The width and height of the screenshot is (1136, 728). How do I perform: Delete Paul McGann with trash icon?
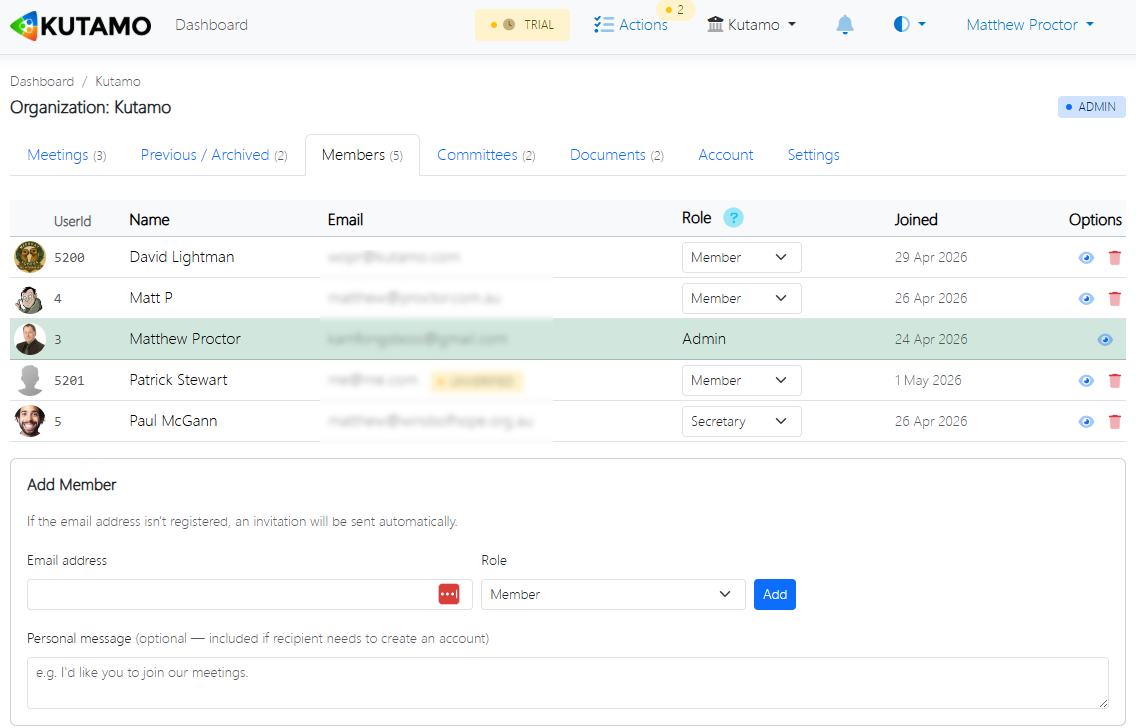tap(1115, 422)
